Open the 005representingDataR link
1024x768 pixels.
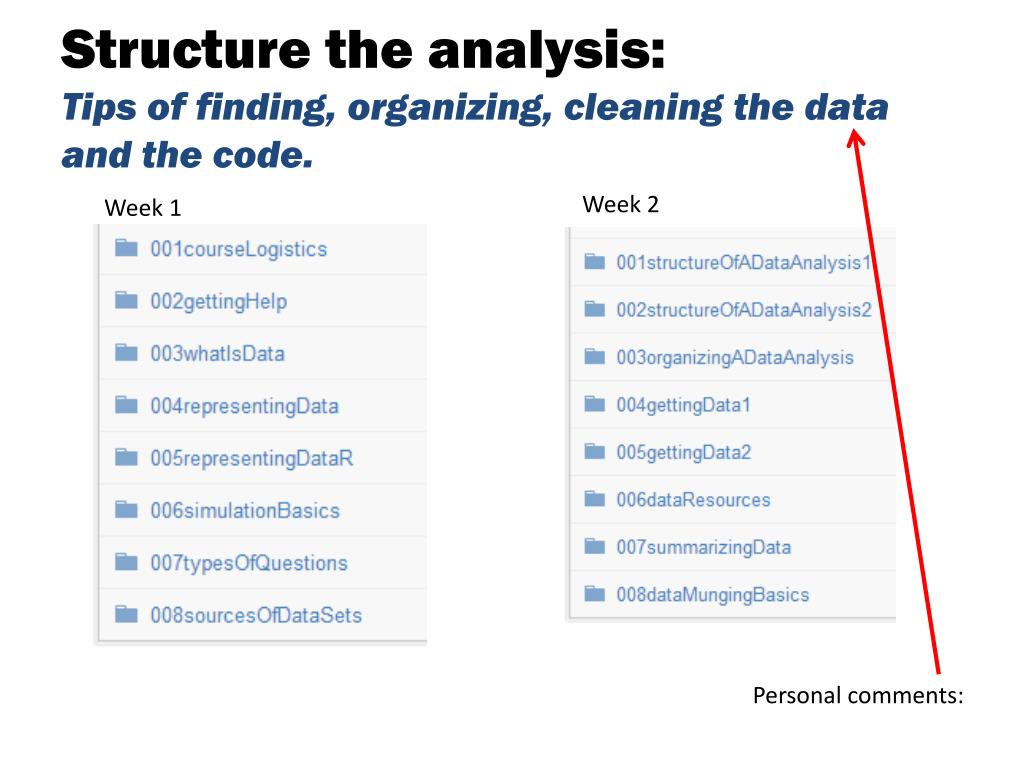(251, 458)
